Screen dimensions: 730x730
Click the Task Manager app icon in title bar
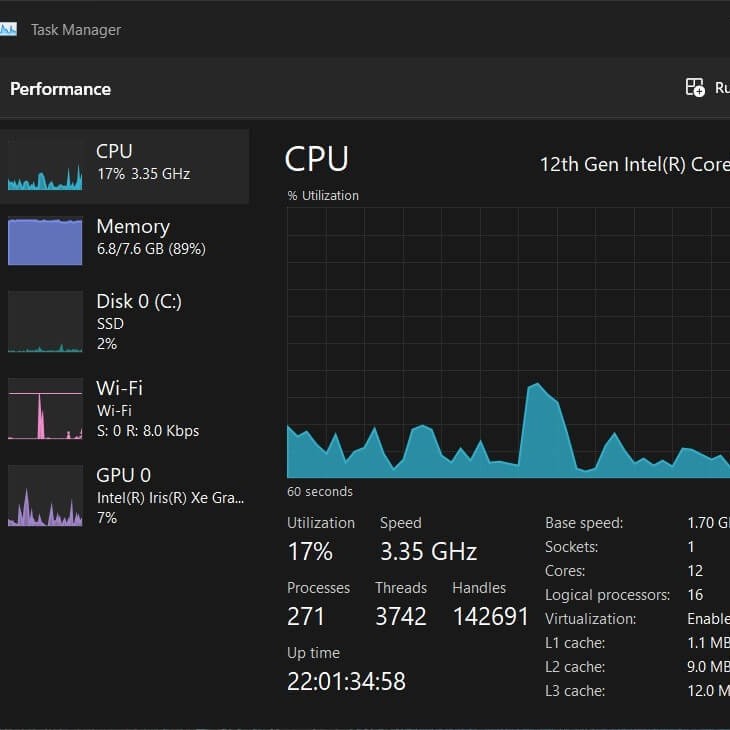click(x=8, y=29)
